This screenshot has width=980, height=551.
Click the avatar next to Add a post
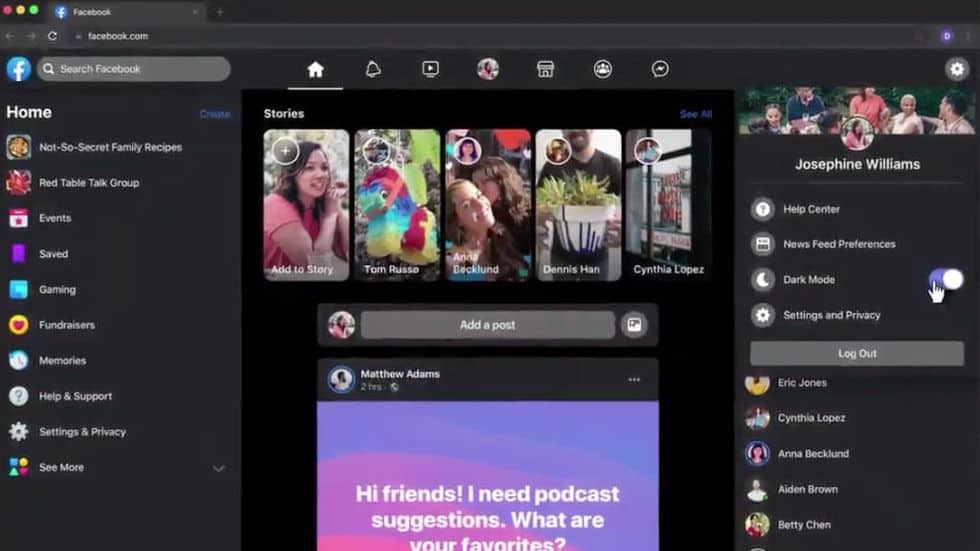341,325
